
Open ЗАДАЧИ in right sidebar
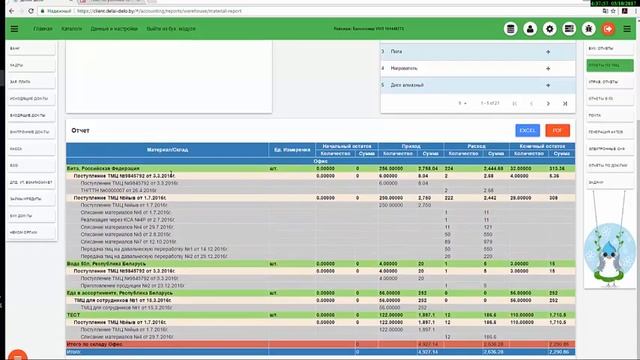[x=610, y=182]
